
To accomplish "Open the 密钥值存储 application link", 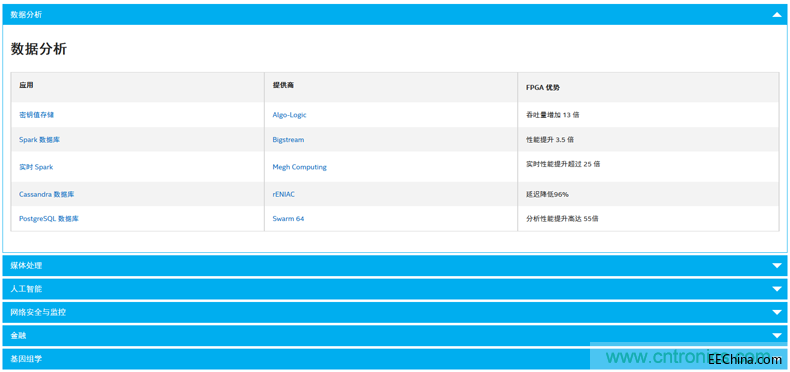I will click(36, 115).
